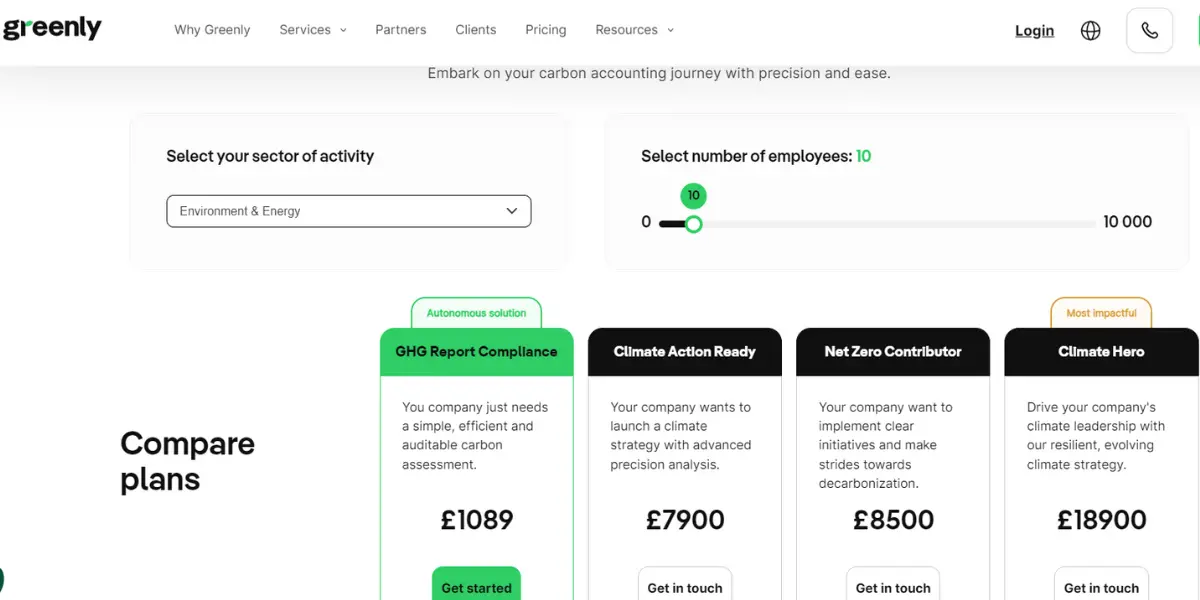
Task: Click the Greenly logo
Action: (x=51, y=29)
